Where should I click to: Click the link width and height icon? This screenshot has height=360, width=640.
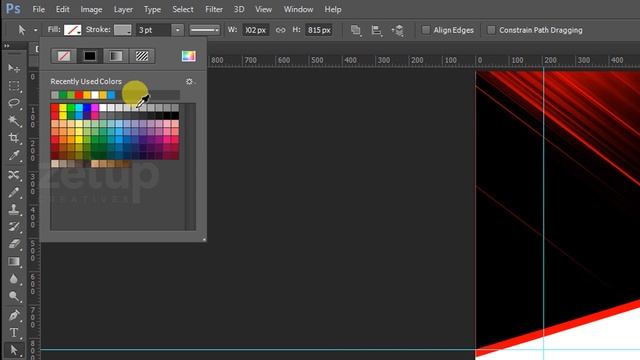click(x=280, y=30)
